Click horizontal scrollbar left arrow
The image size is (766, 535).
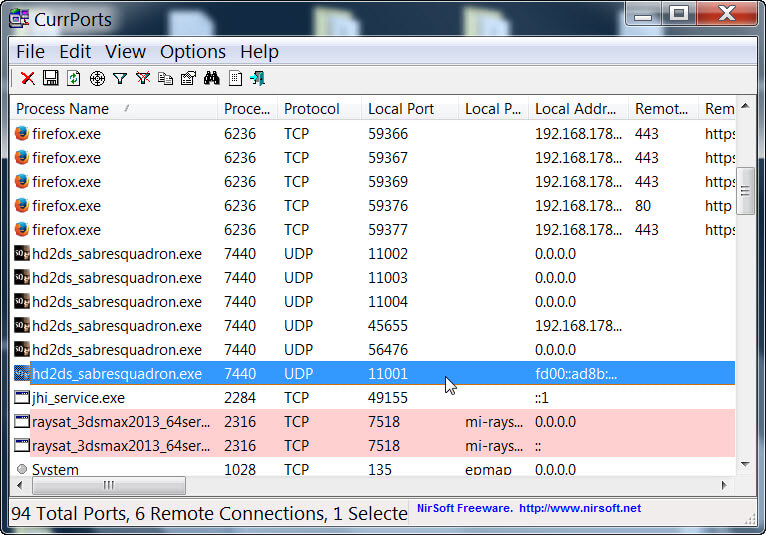tap(20, 485)
